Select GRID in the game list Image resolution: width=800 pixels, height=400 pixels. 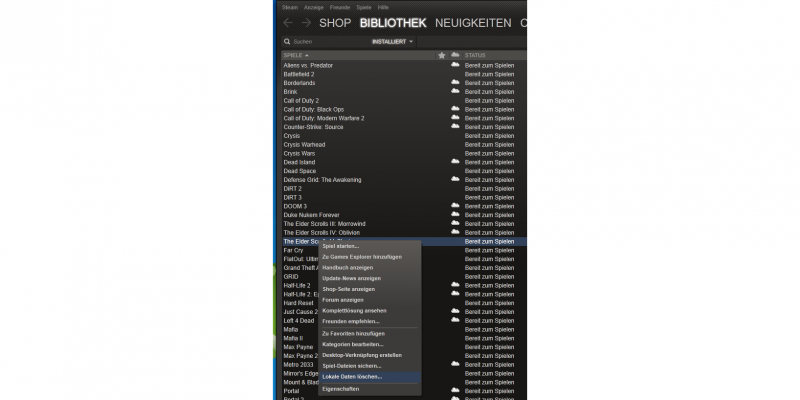tap(291, 277)
